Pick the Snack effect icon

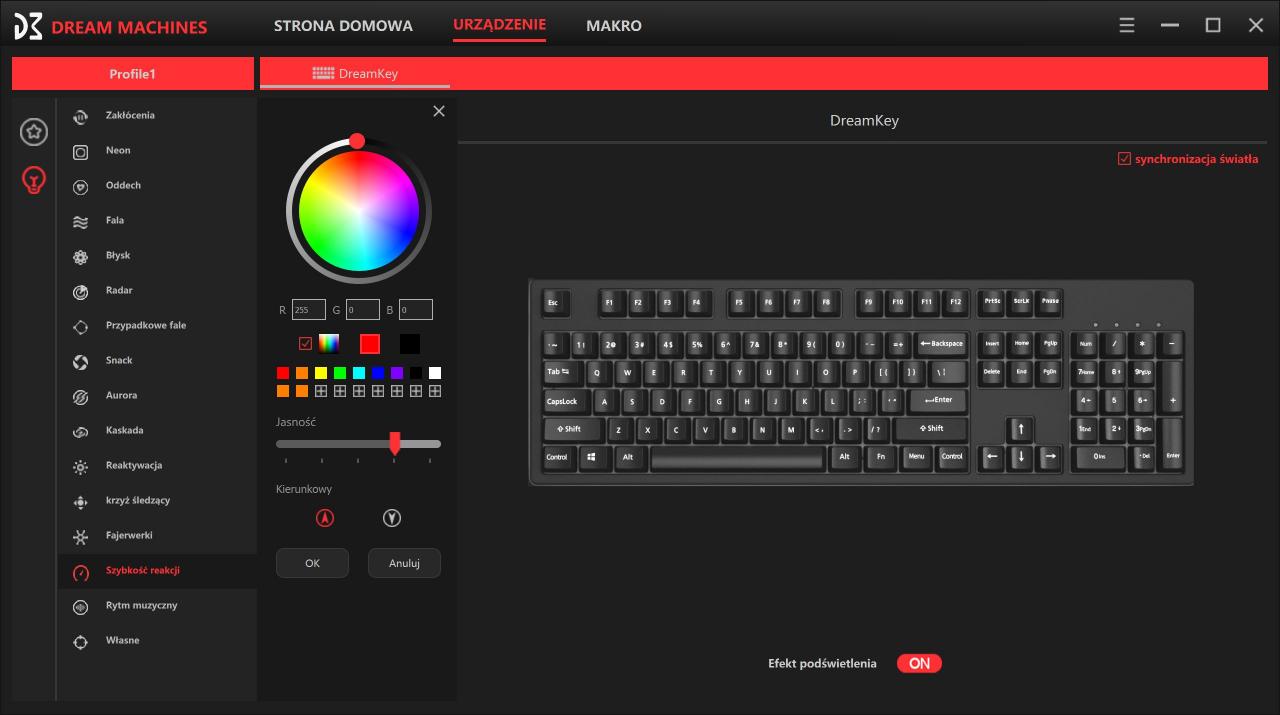click(x=81, y=362)
